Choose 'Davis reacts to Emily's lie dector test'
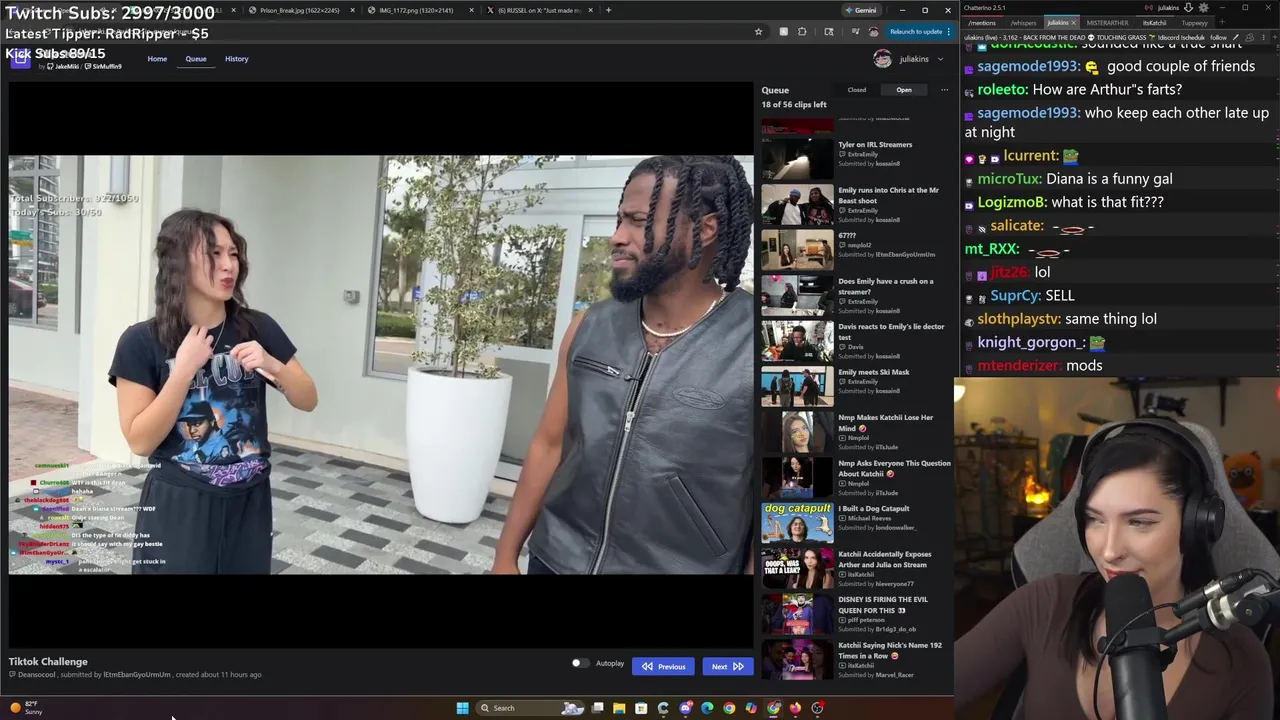The height and width of the screenshot is (720, 1280). tap(797, 341)
